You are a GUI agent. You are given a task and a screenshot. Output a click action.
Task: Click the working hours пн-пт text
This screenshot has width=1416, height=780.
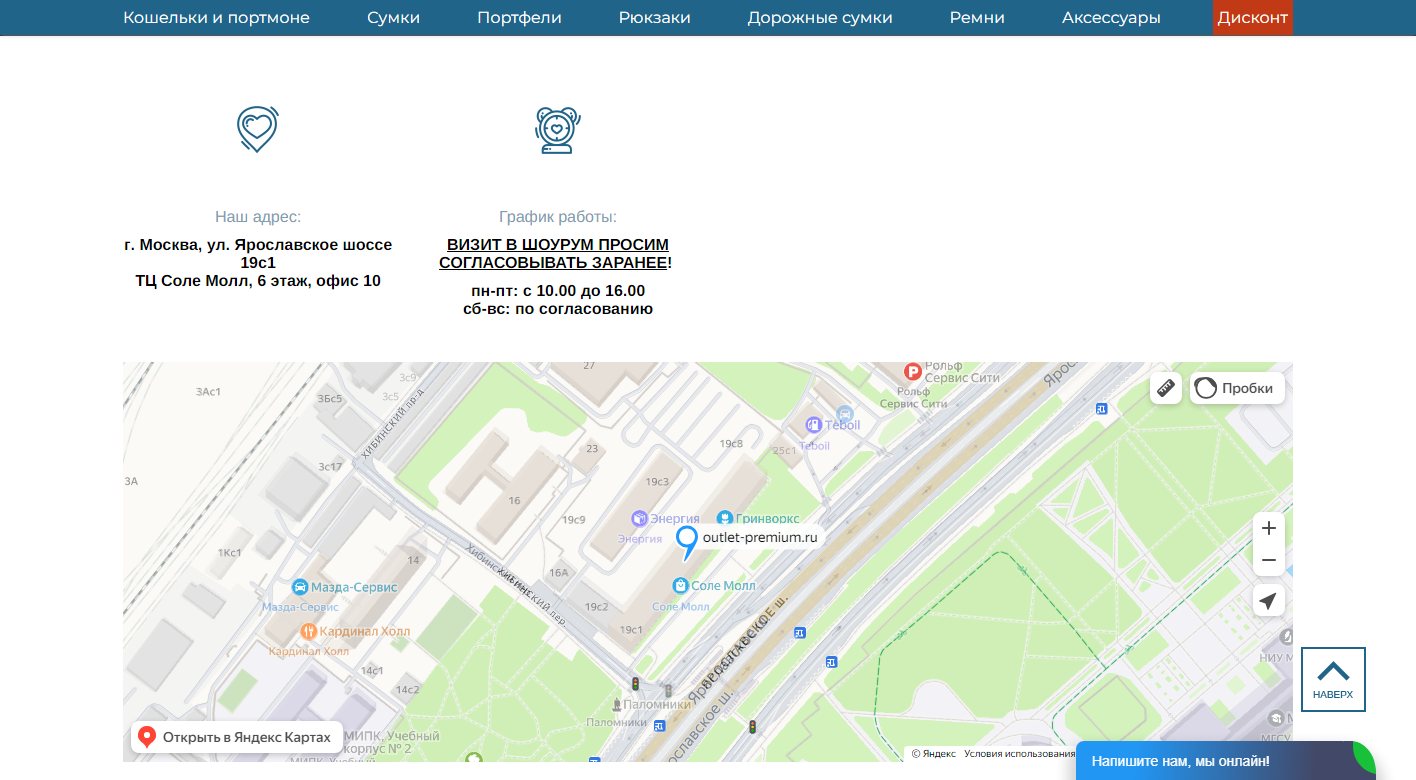coord(558,291)
